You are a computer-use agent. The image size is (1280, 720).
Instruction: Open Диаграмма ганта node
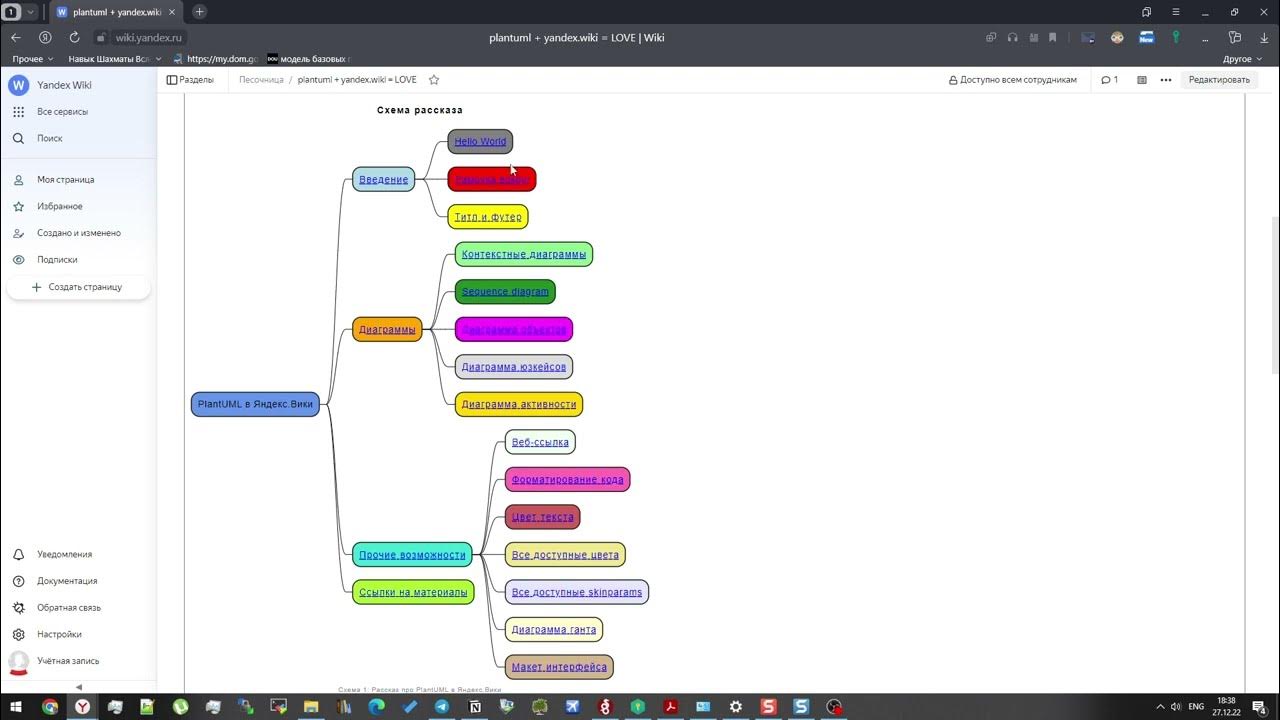pyautogui.click(x=554, y=630)
